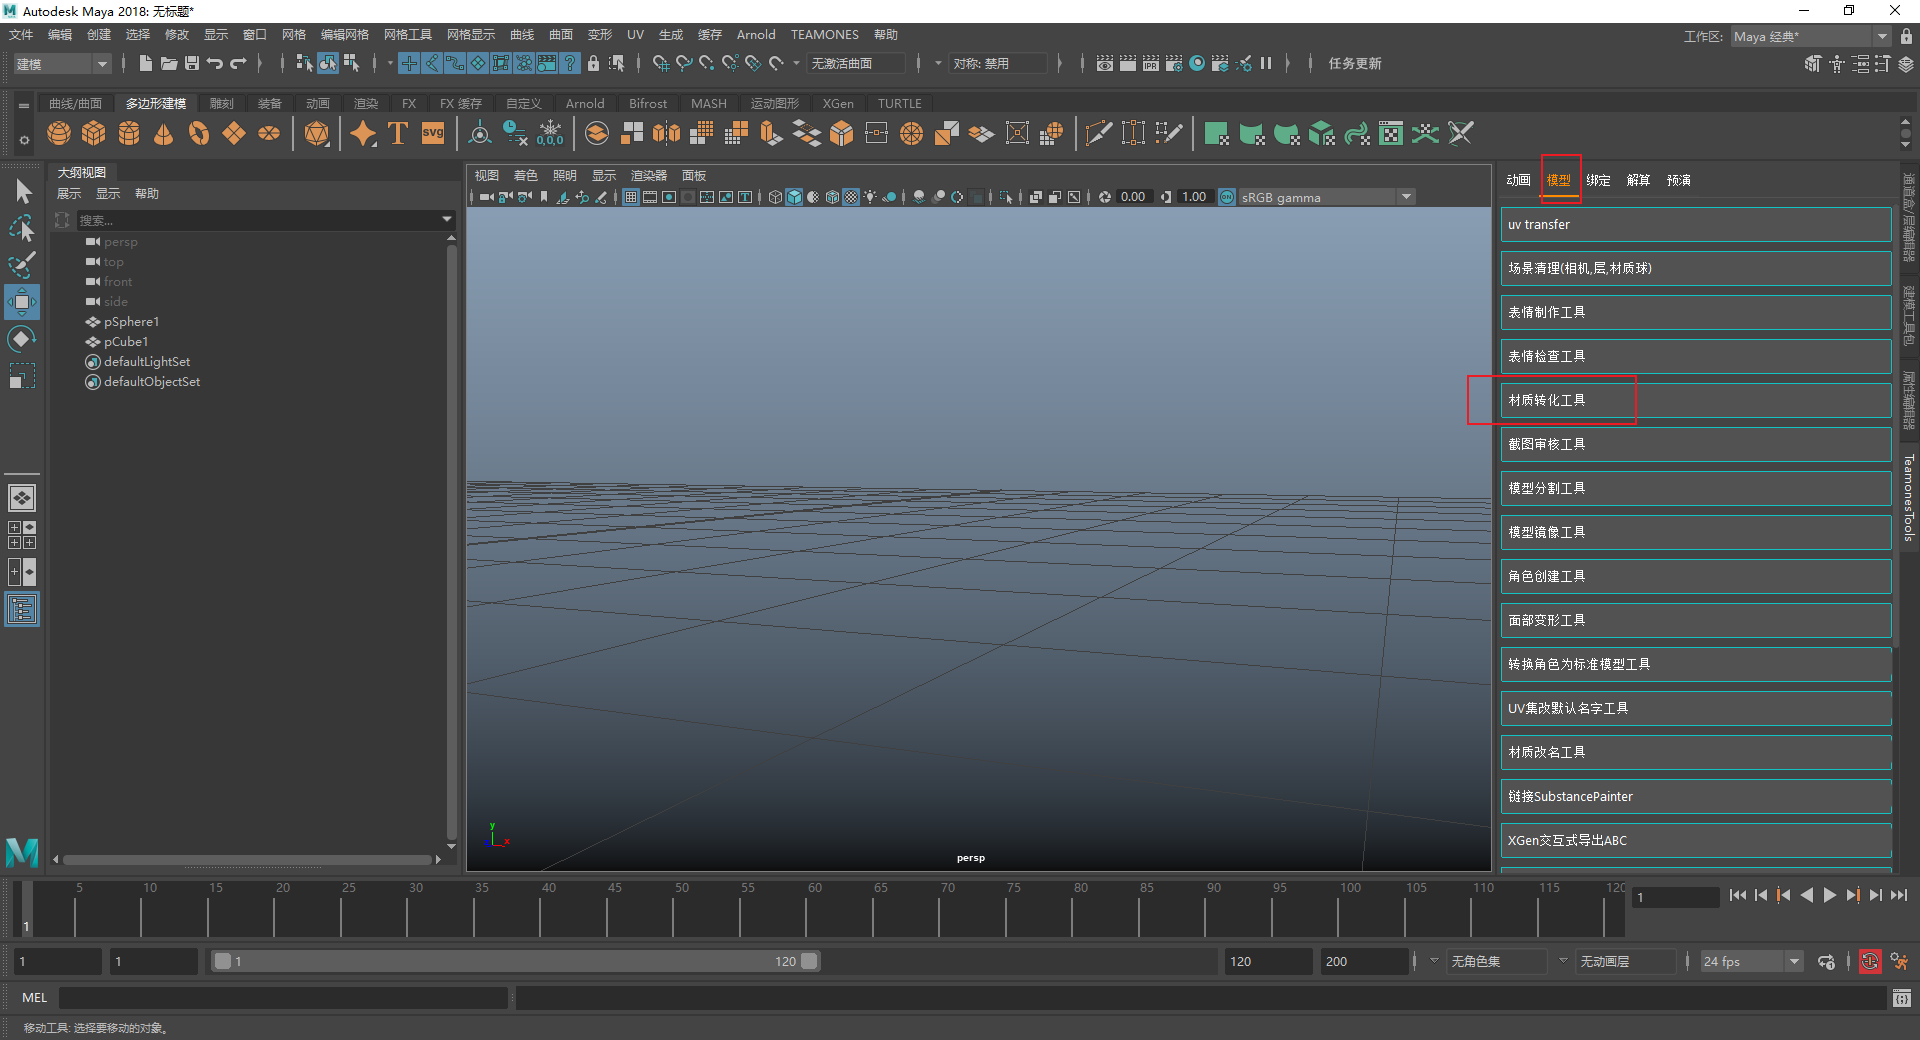Click the 材质转化工具 button
The height and width of the screenshot is (1040, 1920).
tap(1694, 400)
